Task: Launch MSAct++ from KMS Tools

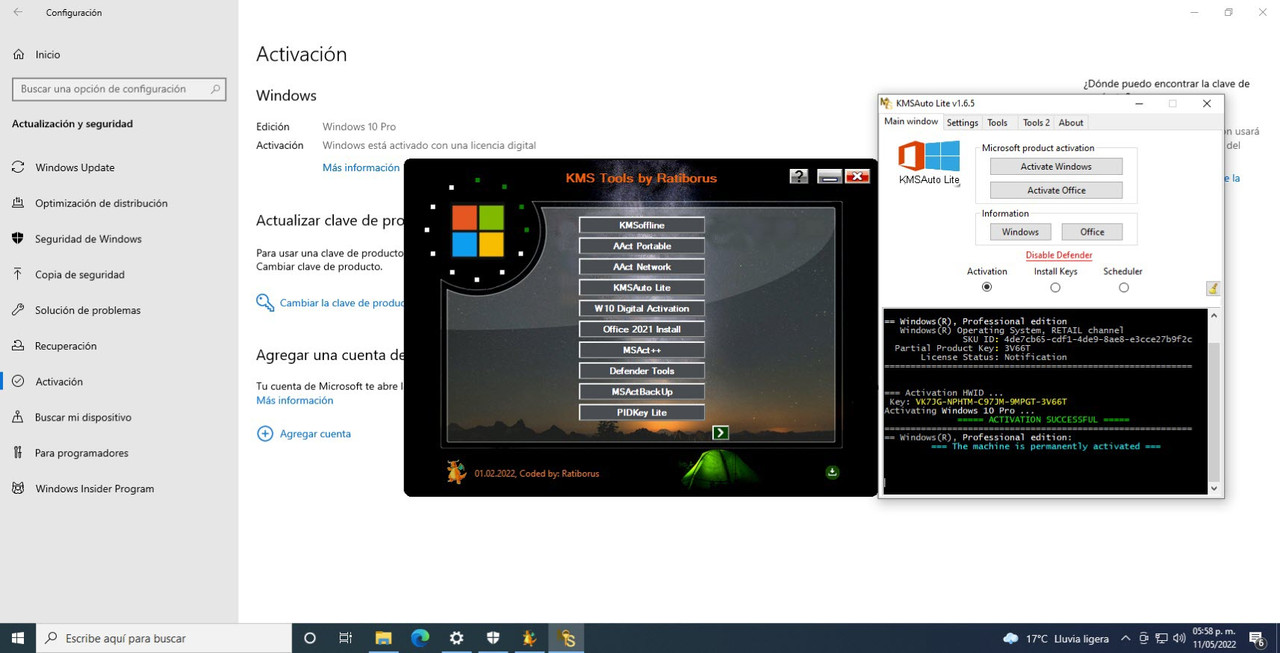Action: (641, 350)
